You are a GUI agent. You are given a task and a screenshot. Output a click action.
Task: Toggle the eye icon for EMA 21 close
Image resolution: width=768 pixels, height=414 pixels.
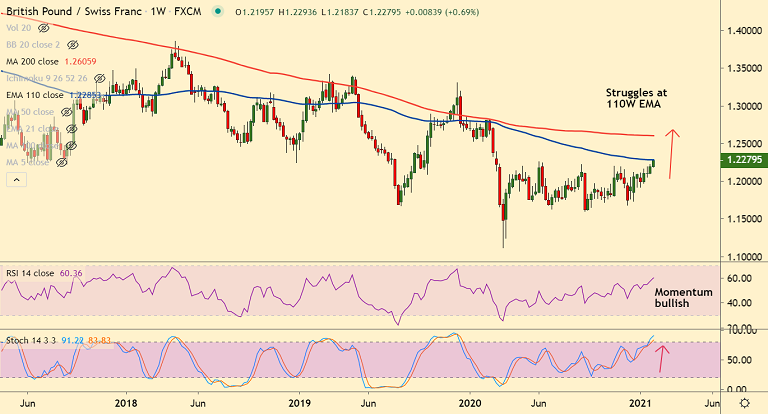[x=72, y=129]
